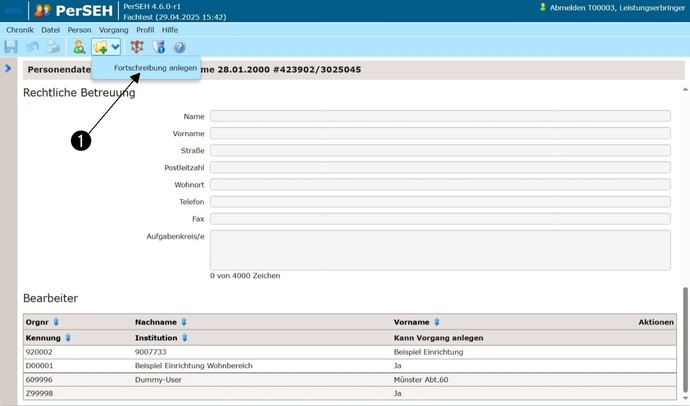Click the new folder plus icon
This screenshot has width=690, height=406.
100,47
